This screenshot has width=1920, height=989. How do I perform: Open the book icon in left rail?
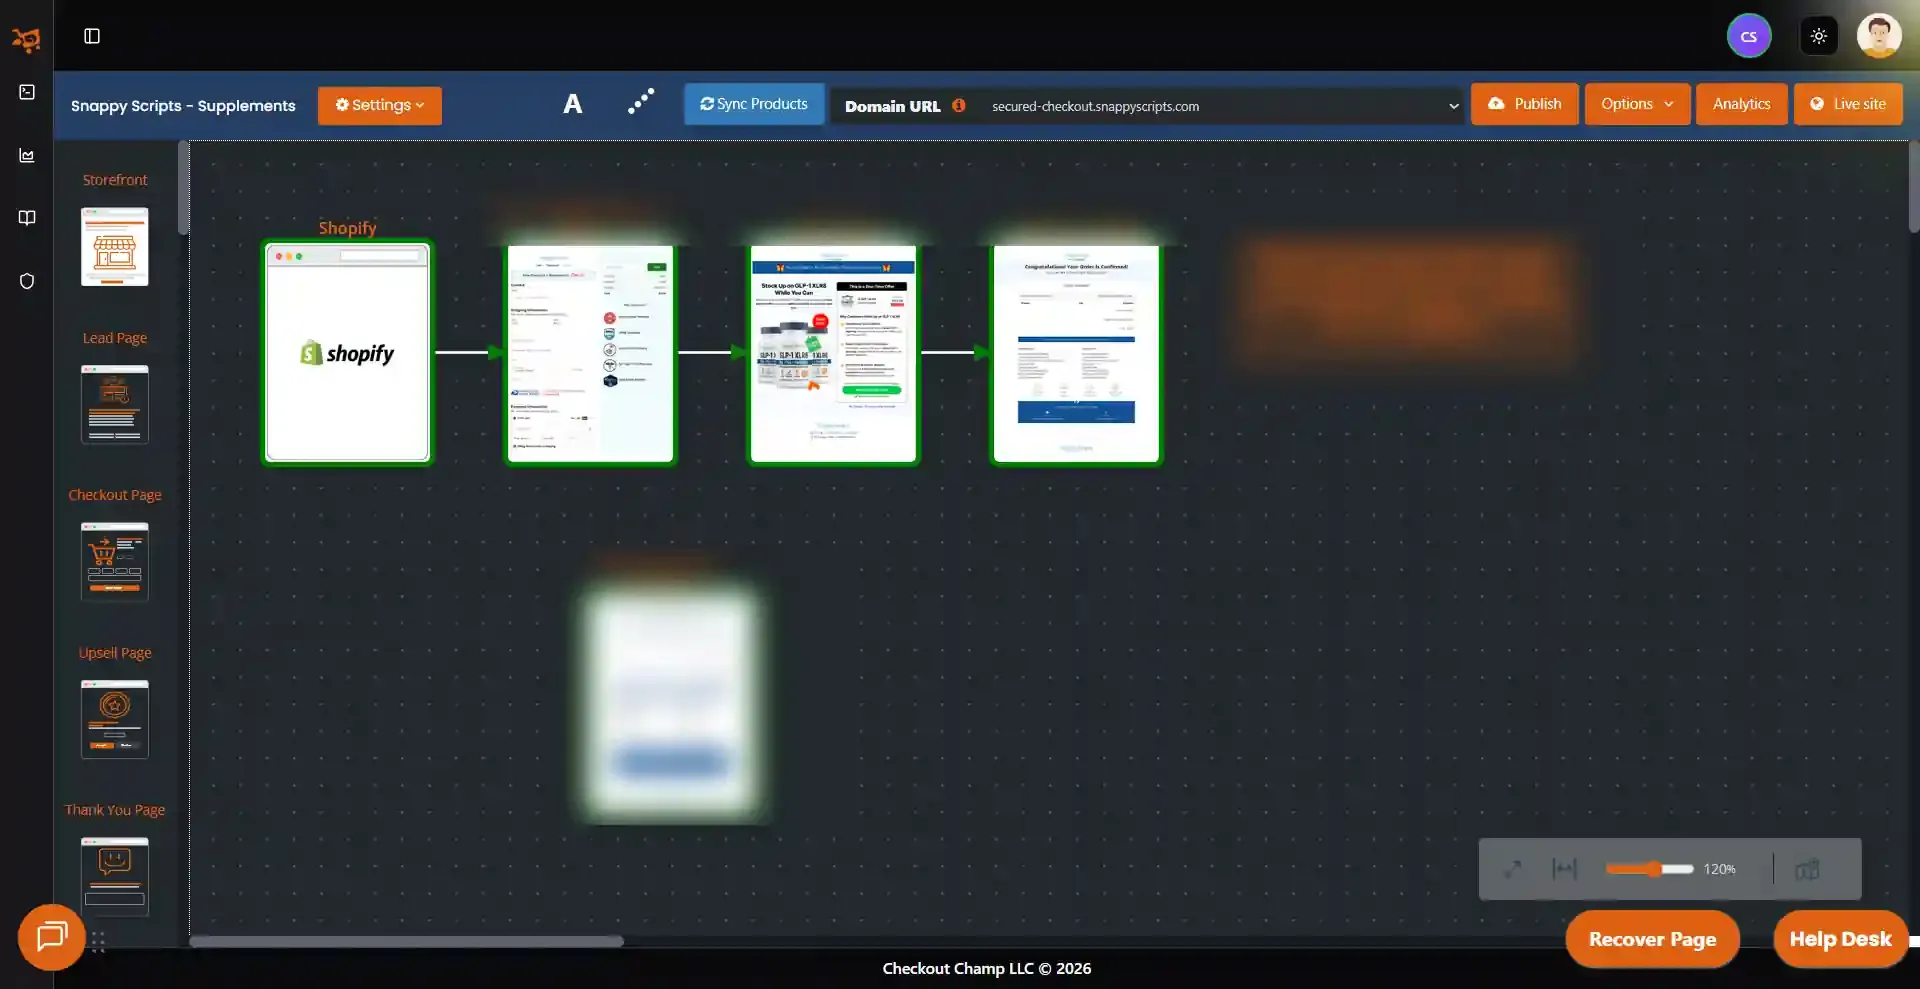click(x=27, y=218)
